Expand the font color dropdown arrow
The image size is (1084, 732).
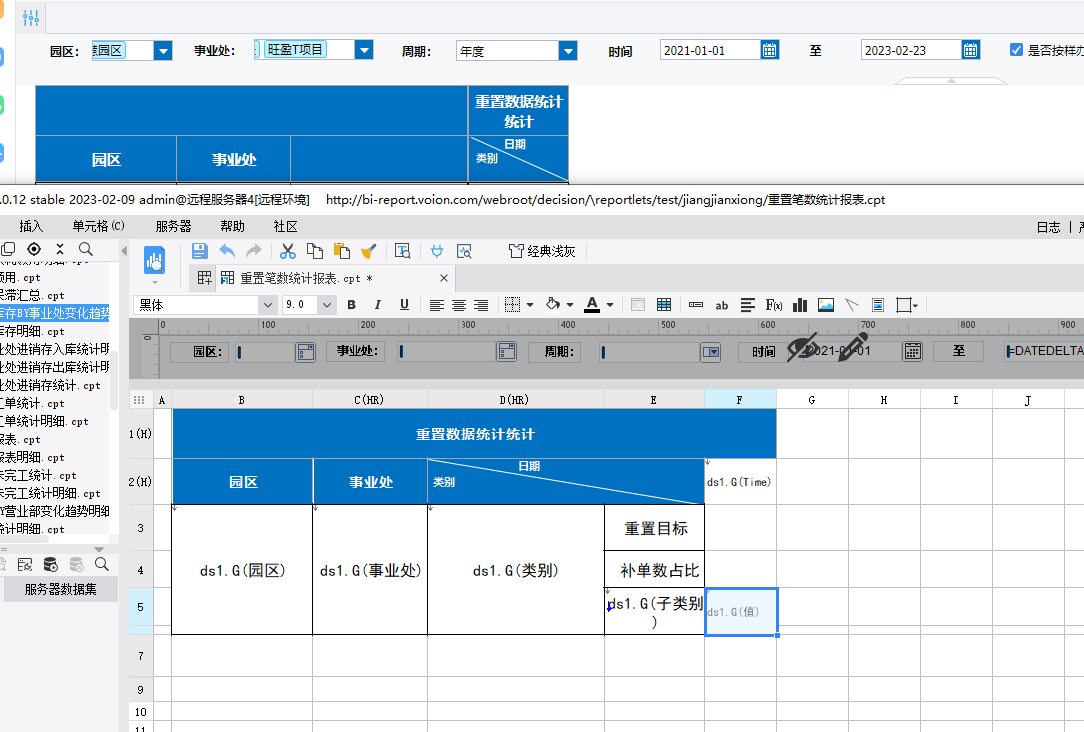click(610, 305)
